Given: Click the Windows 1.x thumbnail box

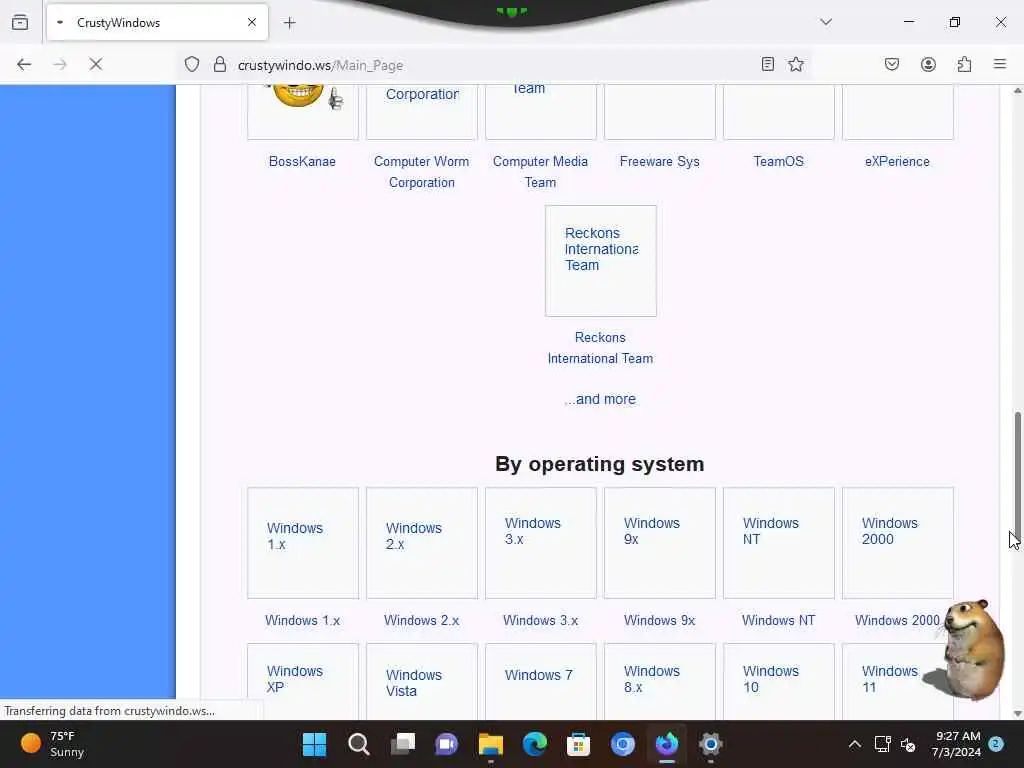Looking at the screenshot, I should coord(303,543).
